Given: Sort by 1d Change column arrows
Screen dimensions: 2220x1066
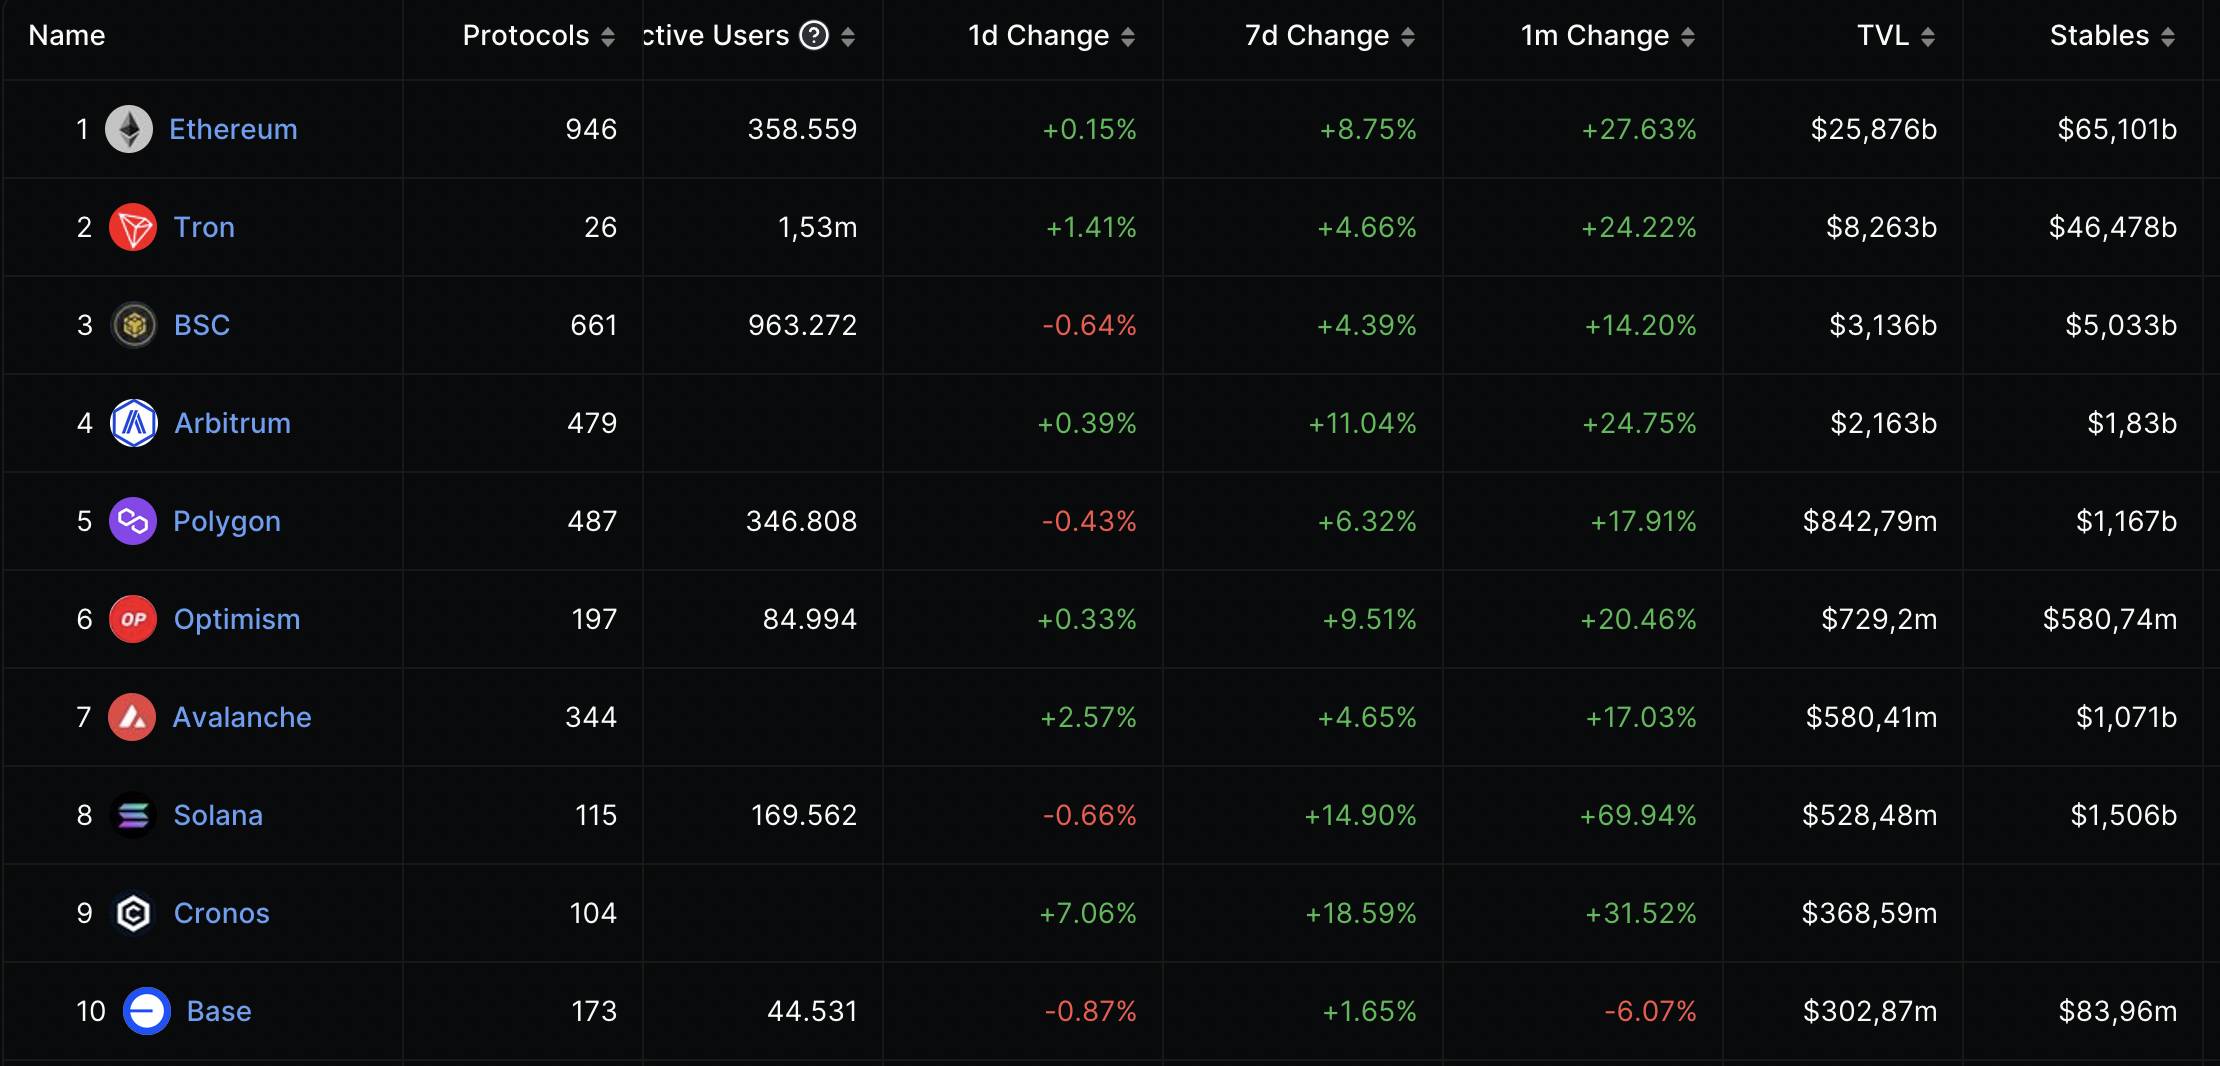Looking at the screenshot, I should (1128, 37).
